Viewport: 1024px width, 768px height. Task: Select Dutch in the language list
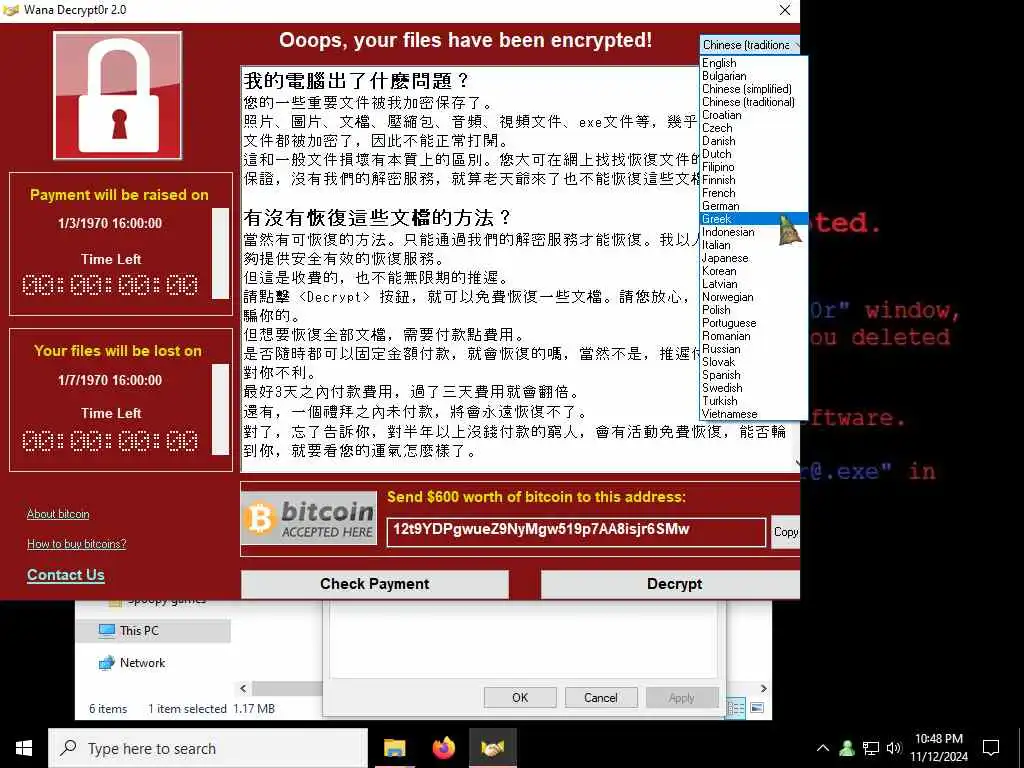pyautogui.click(x=754, y=154)
